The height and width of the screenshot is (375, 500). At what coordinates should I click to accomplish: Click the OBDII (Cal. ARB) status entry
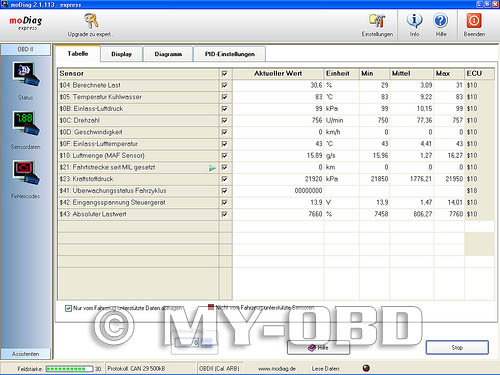tap(219, 369)
